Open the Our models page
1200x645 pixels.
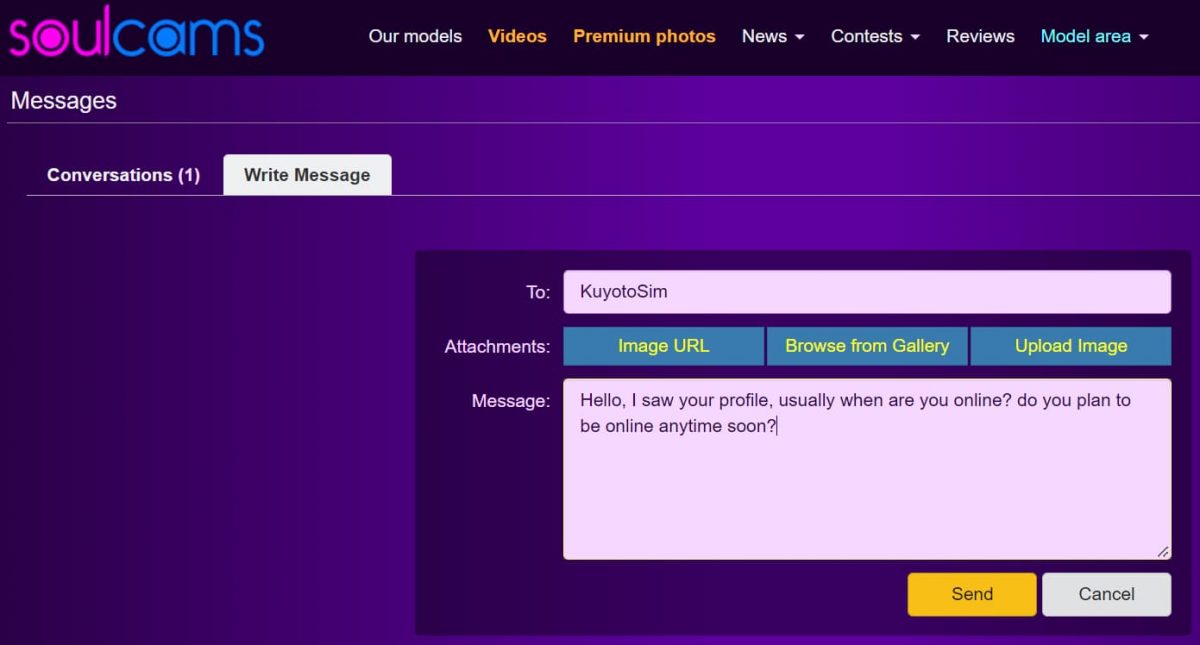(x=415, y=36)
